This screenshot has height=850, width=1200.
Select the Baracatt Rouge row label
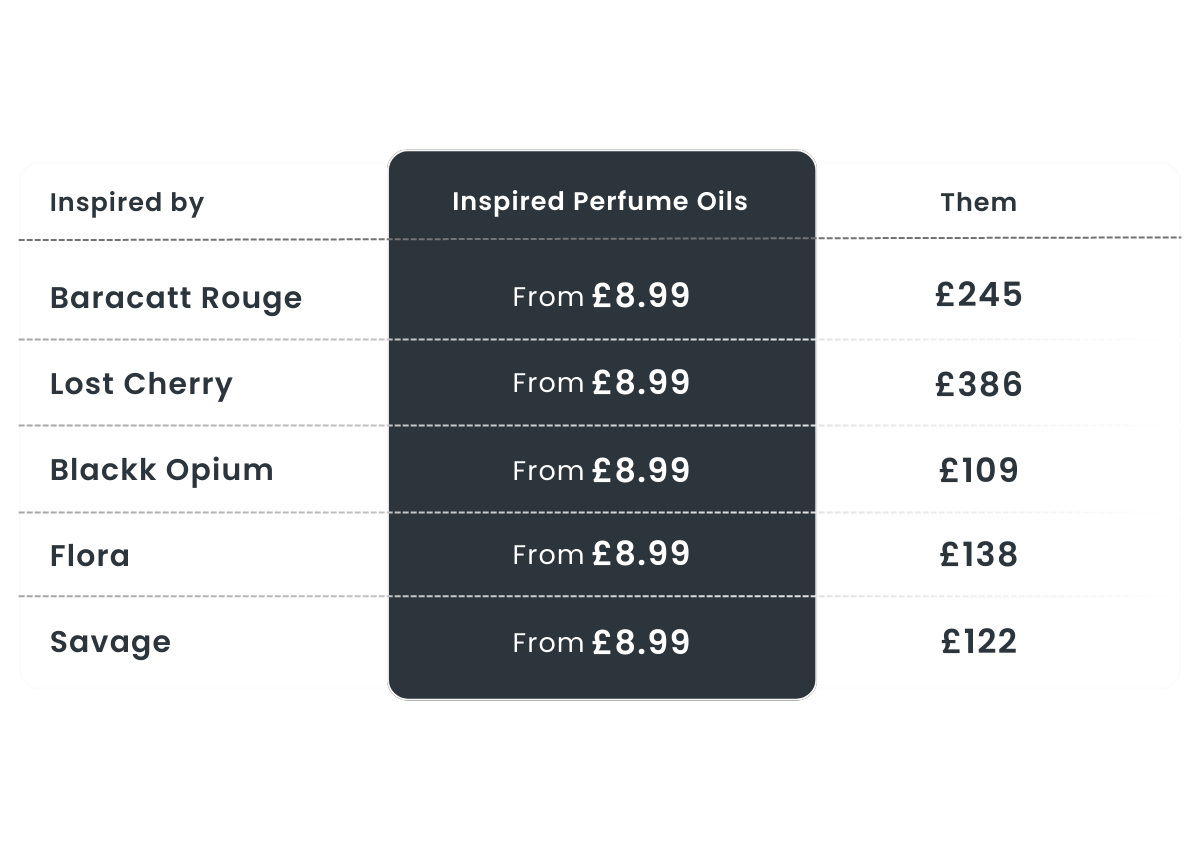[x=176, y=298]
